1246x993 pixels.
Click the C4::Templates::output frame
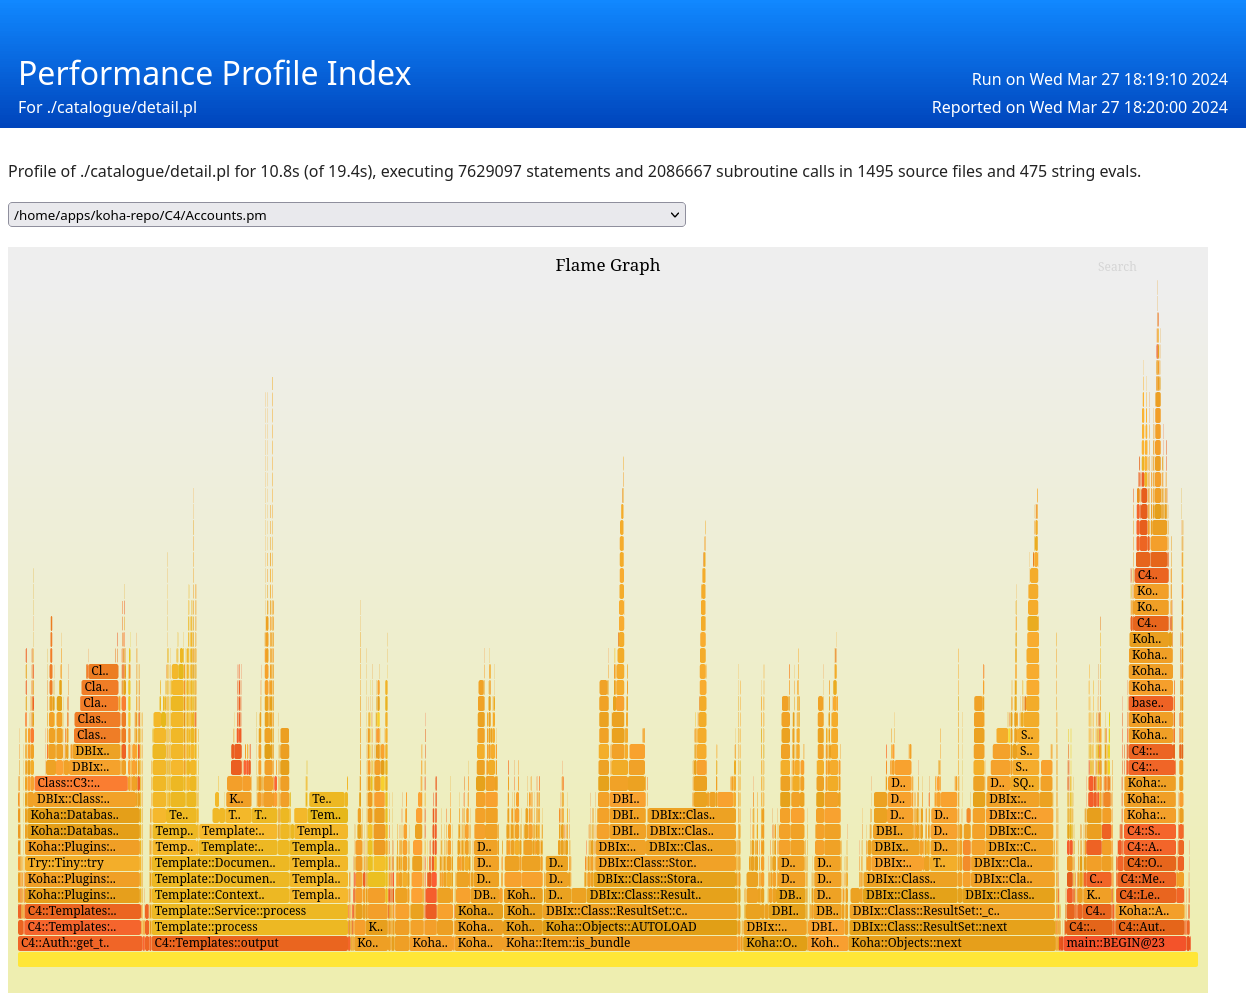(250, 943)
